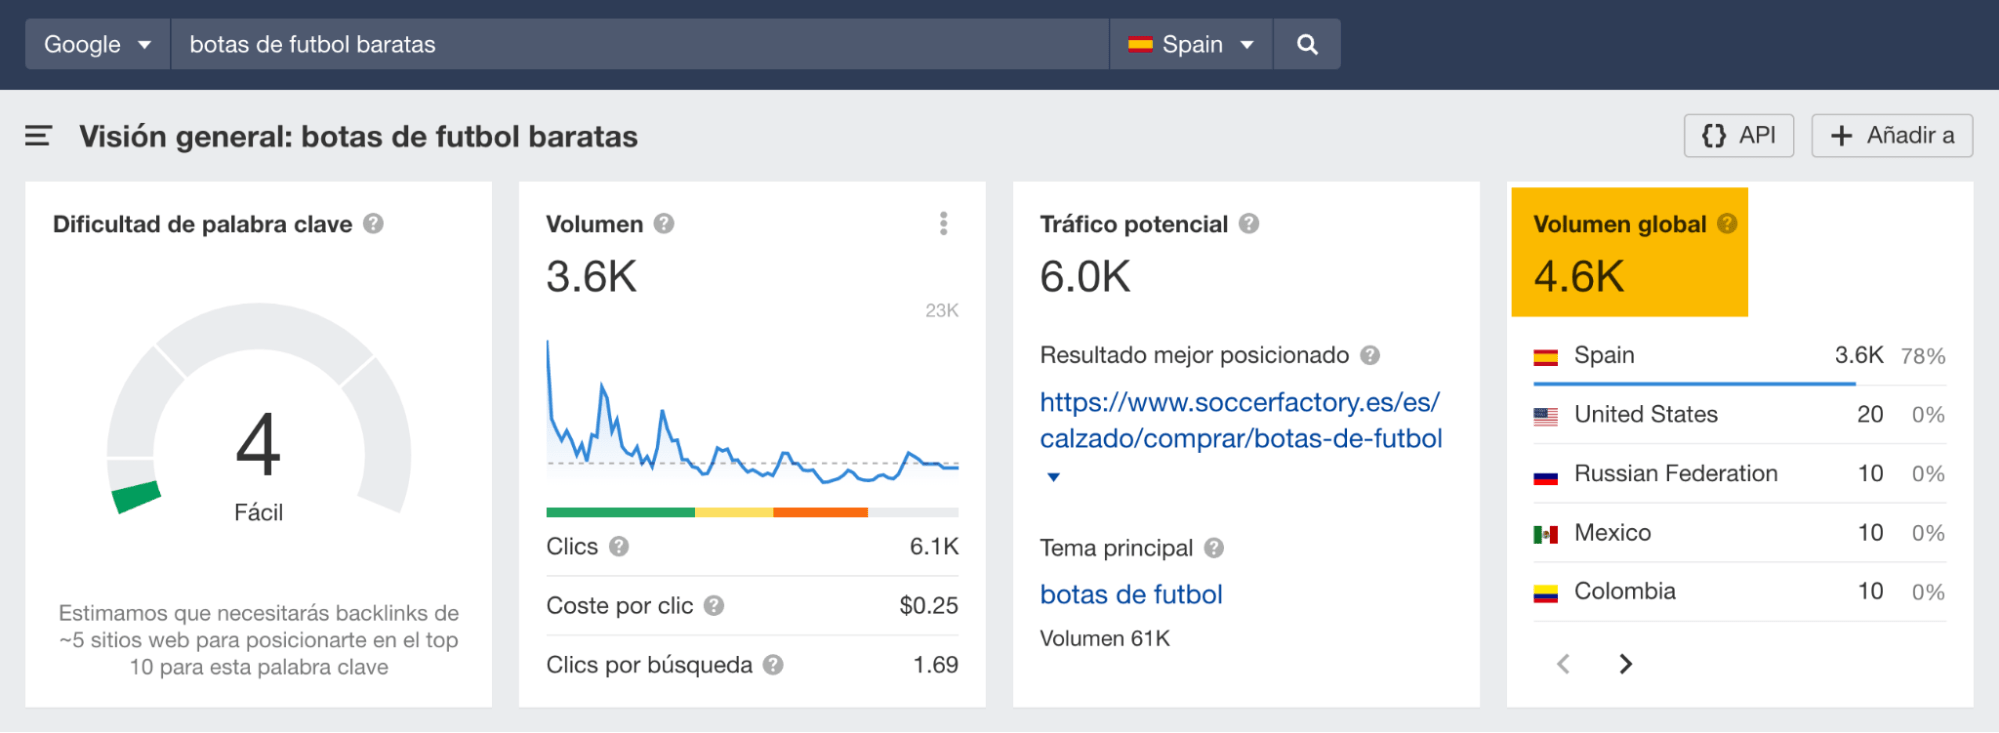Click the help icon beside Volumen global

click(1727, 224)
